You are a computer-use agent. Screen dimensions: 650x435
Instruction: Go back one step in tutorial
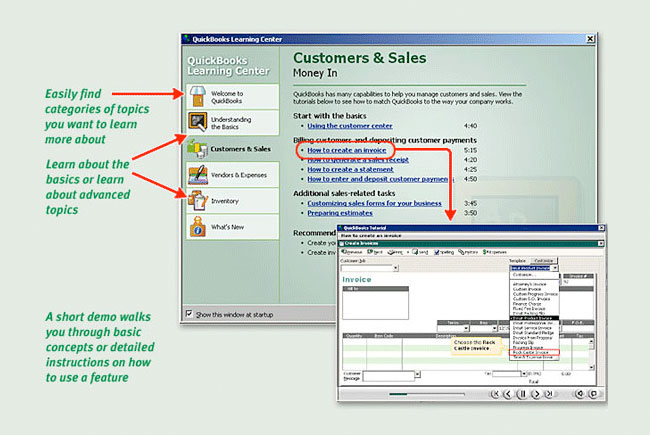click(508, 394)
